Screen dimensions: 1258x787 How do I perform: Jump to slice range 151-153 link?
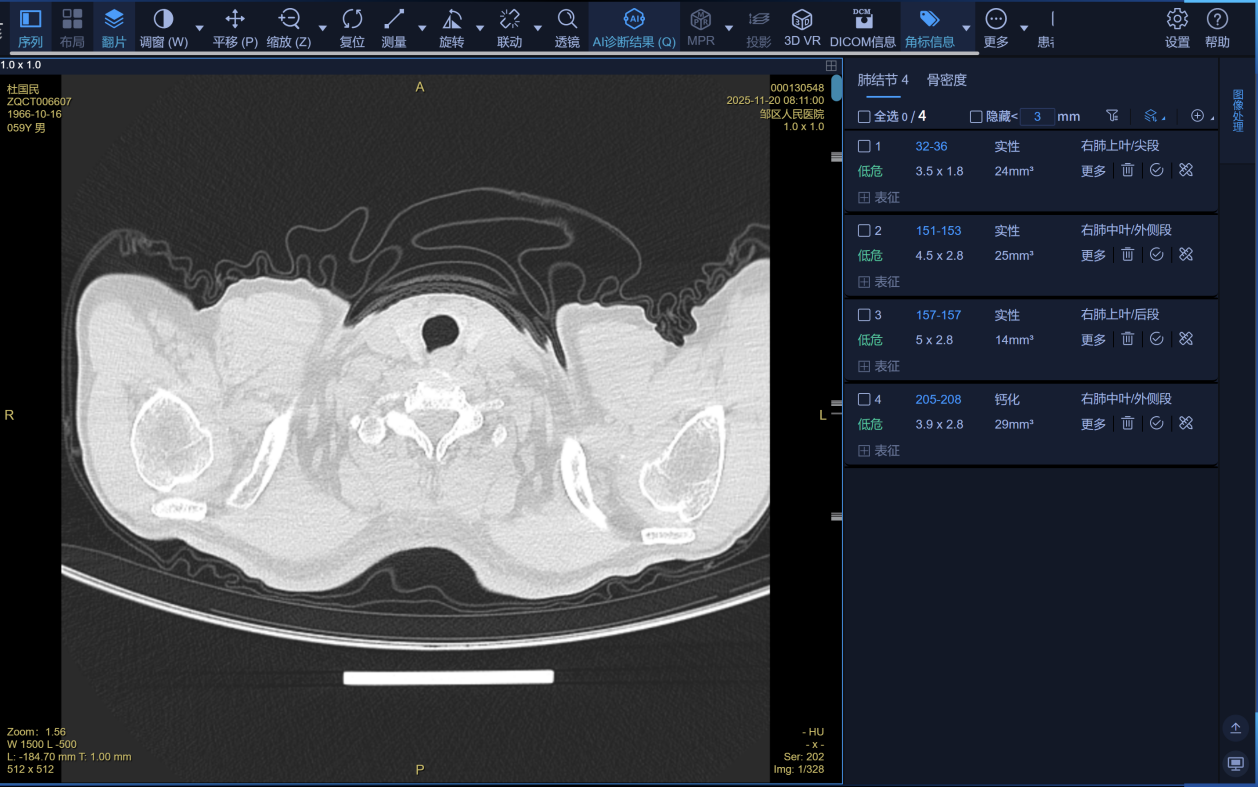click(938, 231)
